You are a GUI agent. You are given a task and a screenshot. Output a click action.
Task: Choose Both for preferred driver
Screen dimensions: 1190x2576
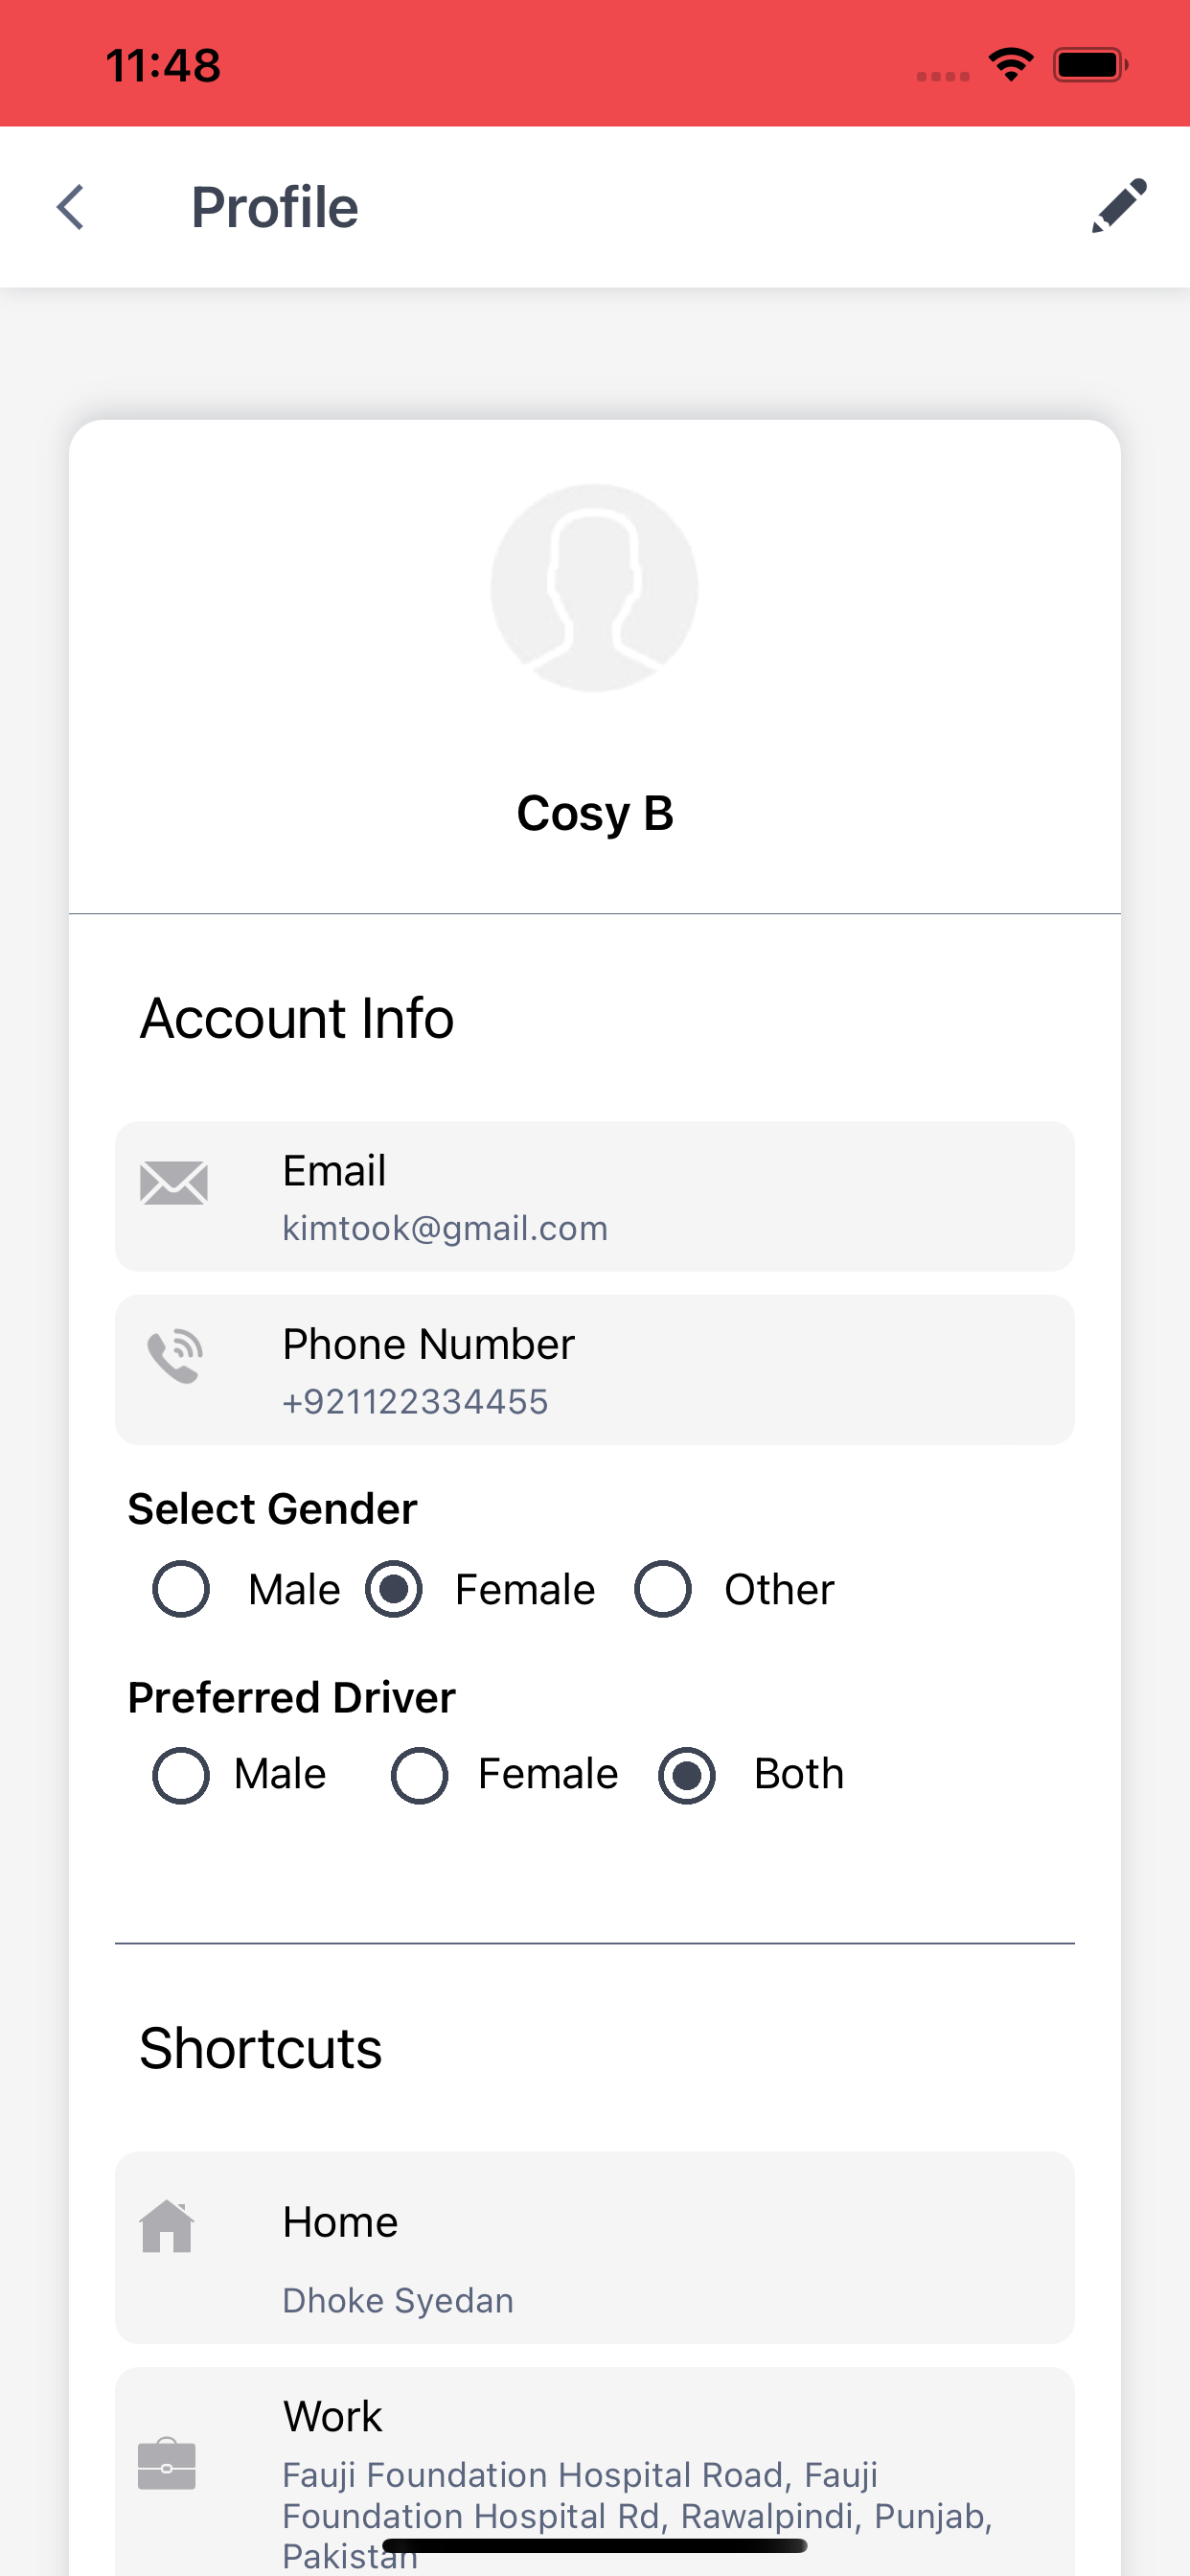tap(687, 1775)
